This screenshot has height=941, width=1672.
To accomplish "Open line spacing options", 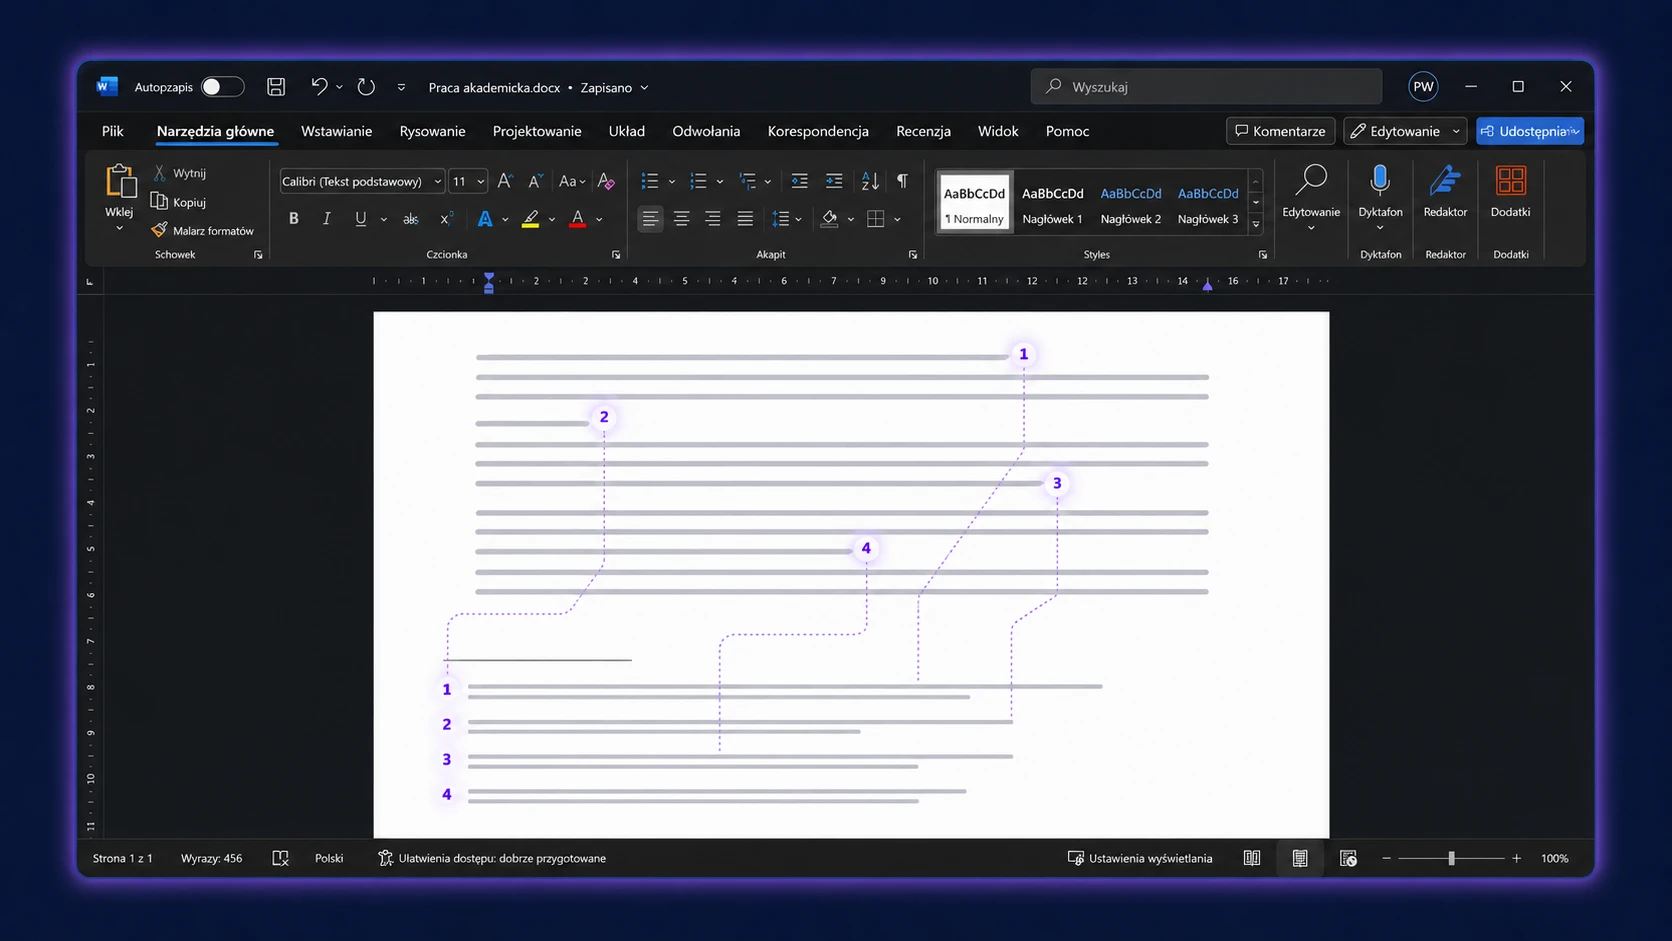I will [786, 219].
